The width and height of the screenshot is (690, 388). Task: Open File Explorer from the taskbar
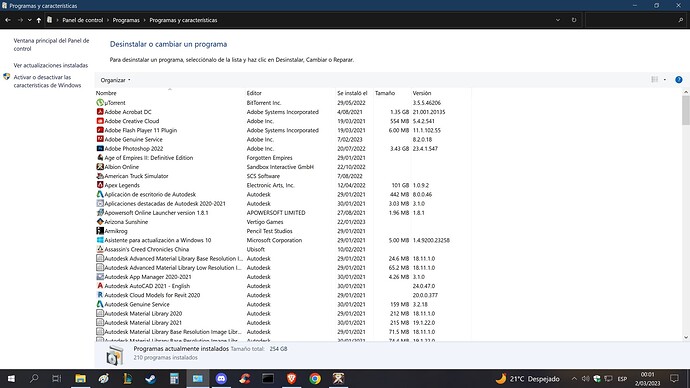[80, 378]
